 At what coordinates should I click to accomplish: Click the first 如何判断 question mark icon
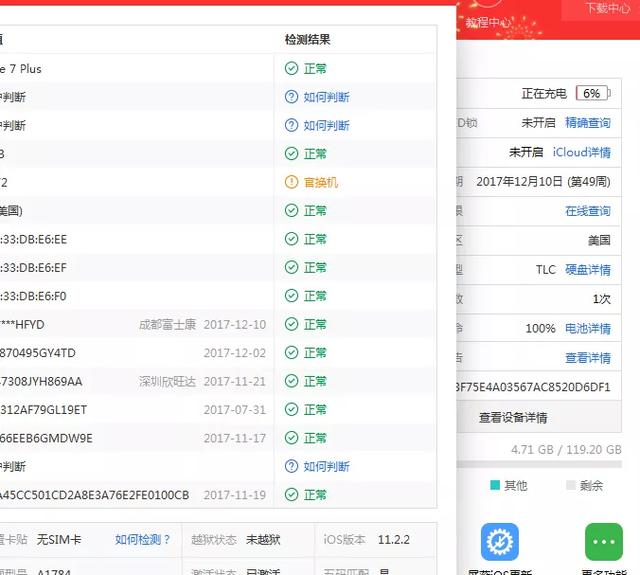point(291,98)
